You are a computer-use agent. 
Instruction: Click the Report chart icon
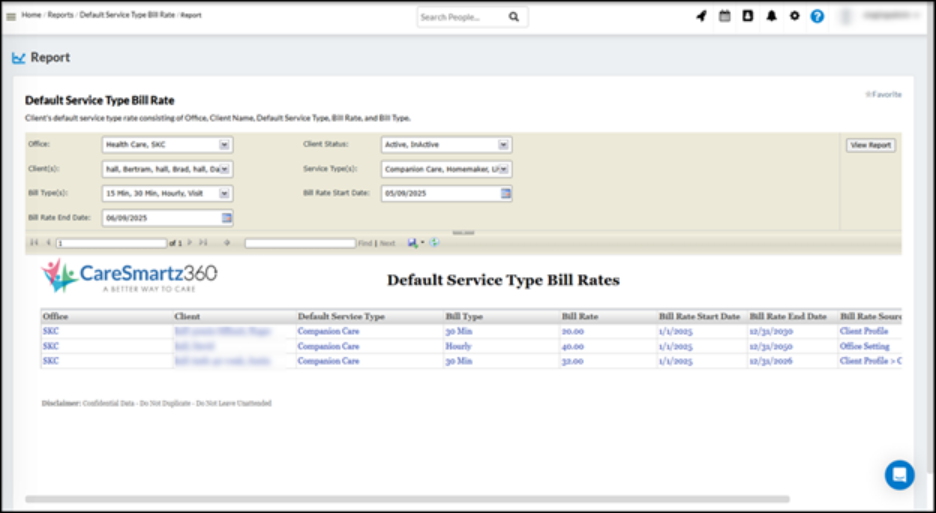19,58
